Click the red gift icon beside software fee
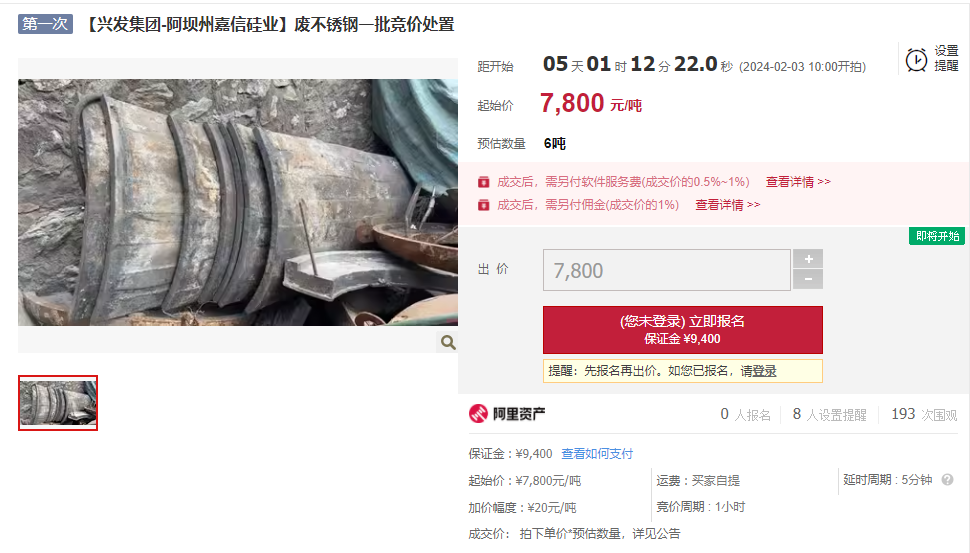The image size is (970, 553). click(x=484, y=182)
